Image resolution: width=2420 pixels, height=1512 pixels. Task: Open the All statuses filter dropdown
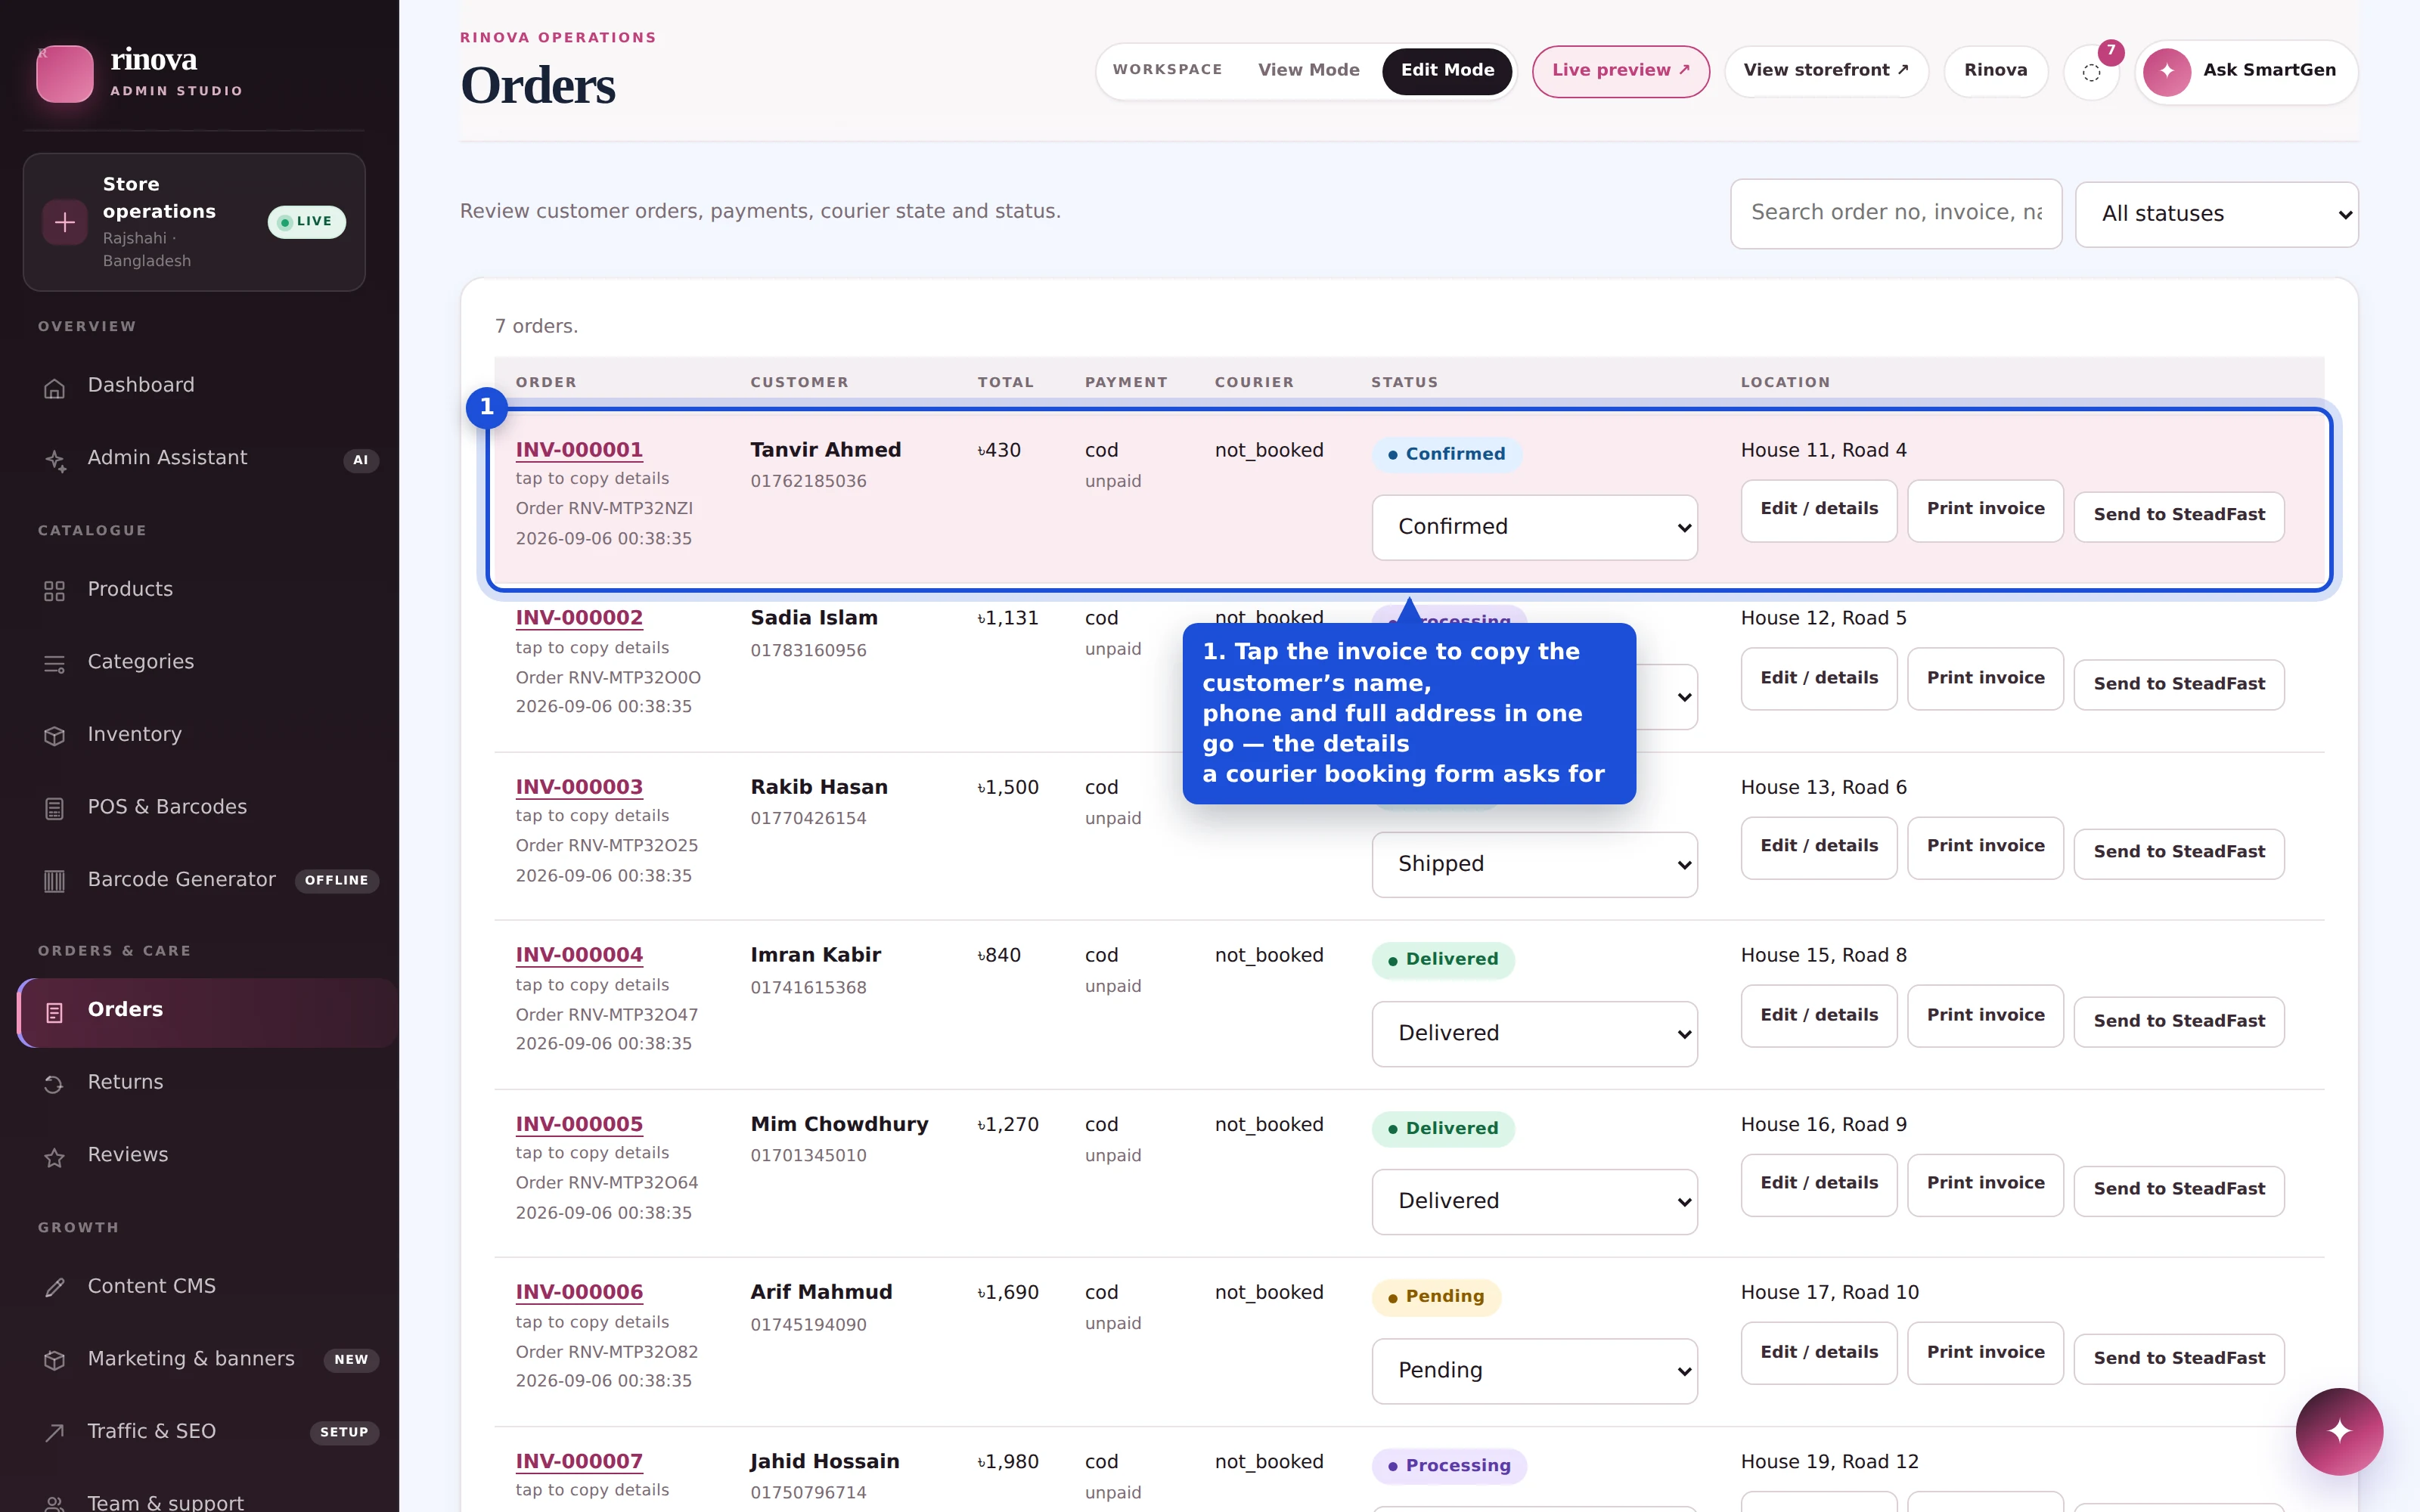pyautogui.click(x=2216, y=214)
